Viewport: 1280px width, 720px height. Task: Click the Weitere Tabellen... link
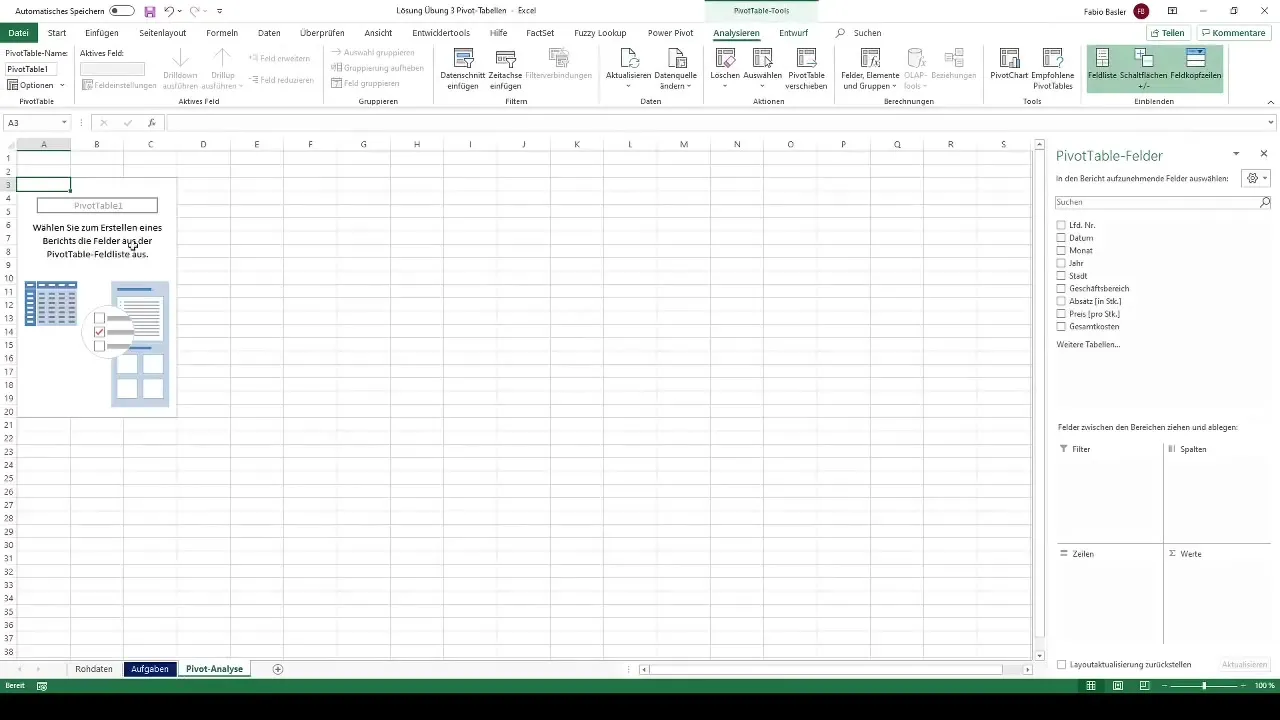[x=1088, y=344]
